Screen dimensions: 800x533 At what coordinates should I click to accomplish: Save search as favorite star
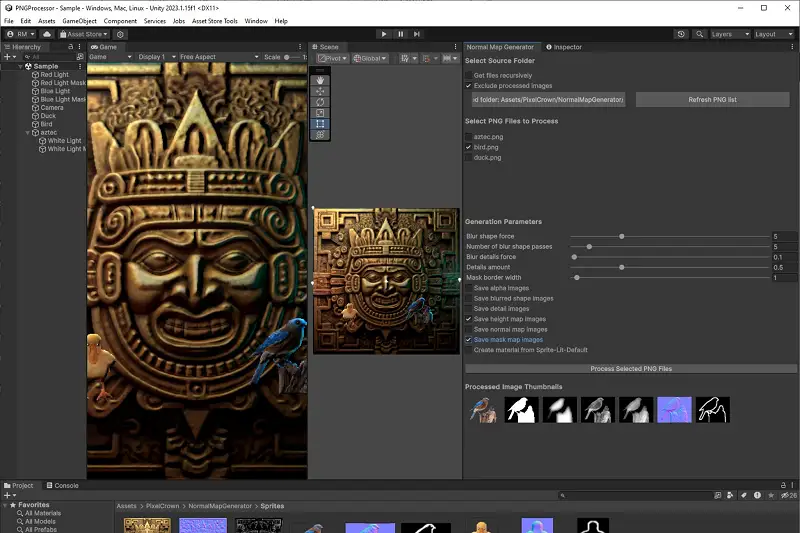[x=771, y=495]
